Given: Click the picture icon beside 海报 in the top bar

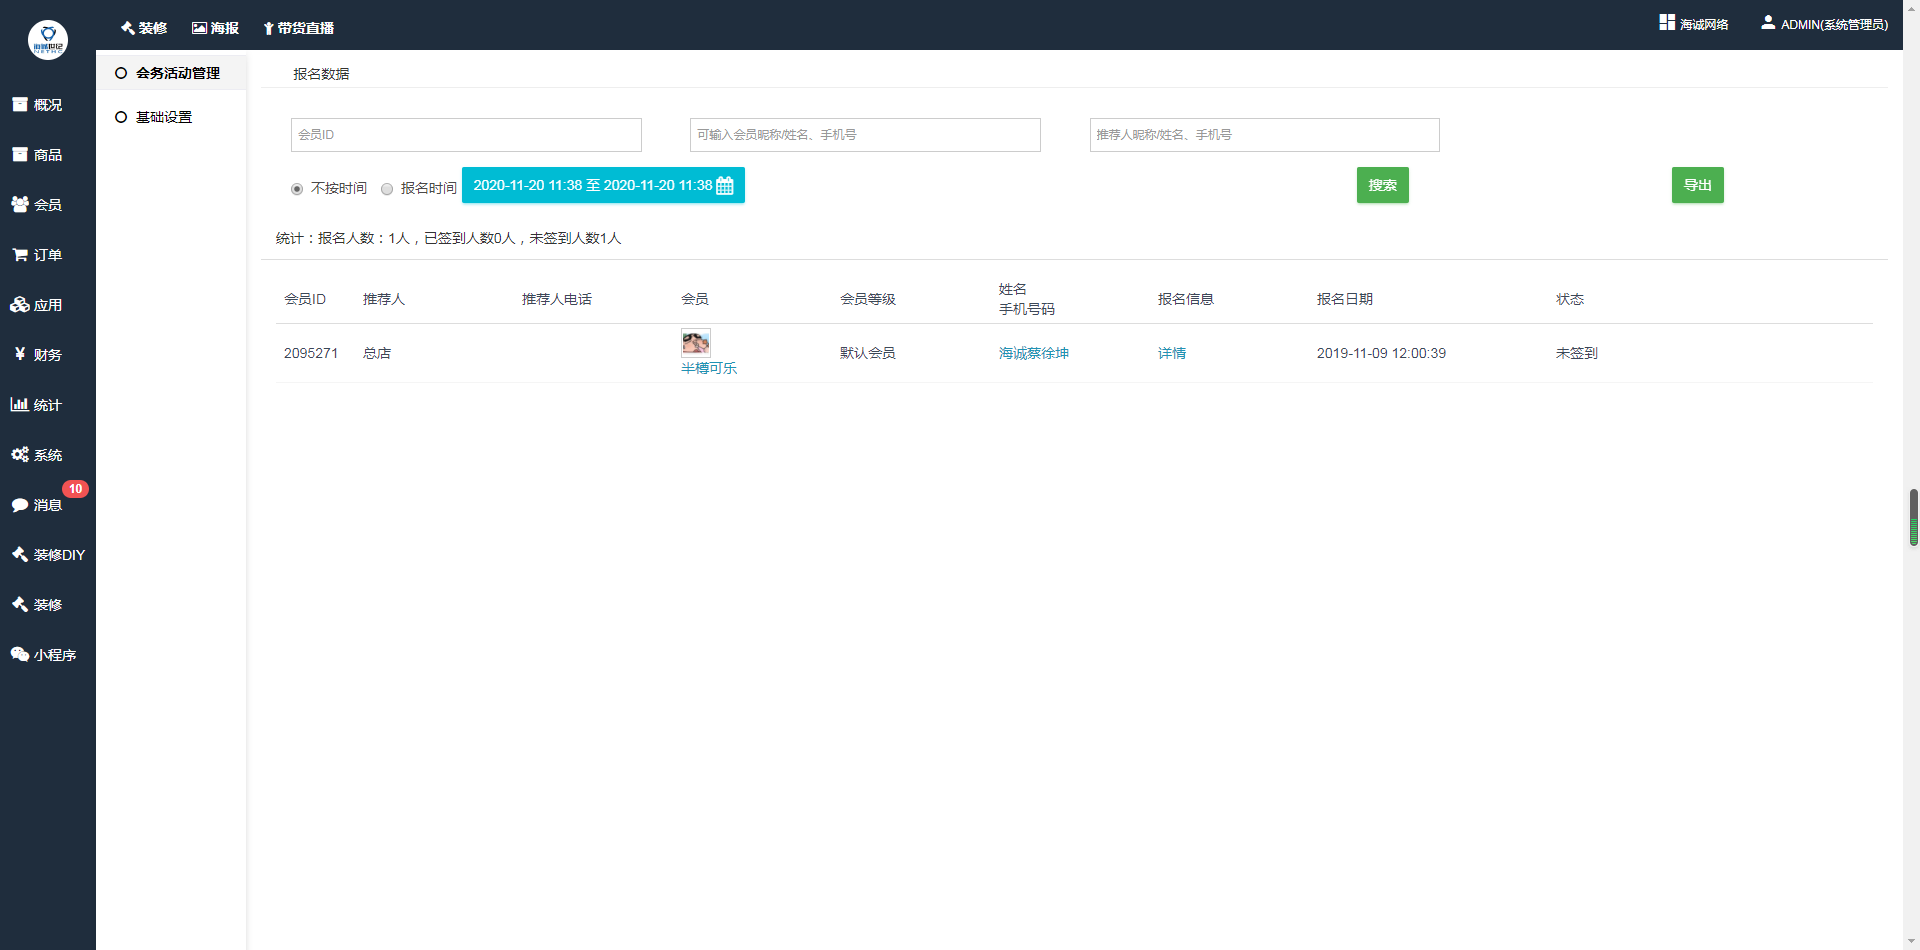Looking at the screenshot, I should tap(199, 28).
